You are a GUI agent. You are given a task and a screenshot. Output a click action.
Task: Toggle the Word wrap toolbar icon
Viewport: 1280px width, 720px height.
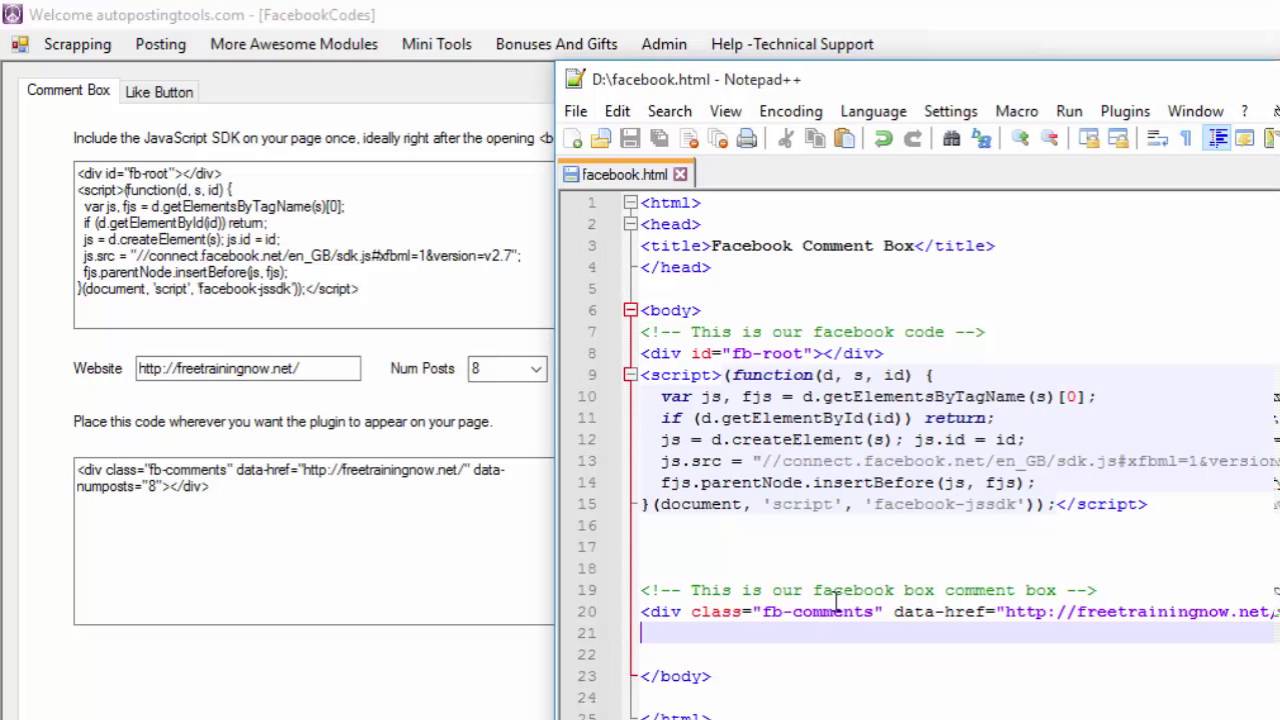pos(1156,139)
